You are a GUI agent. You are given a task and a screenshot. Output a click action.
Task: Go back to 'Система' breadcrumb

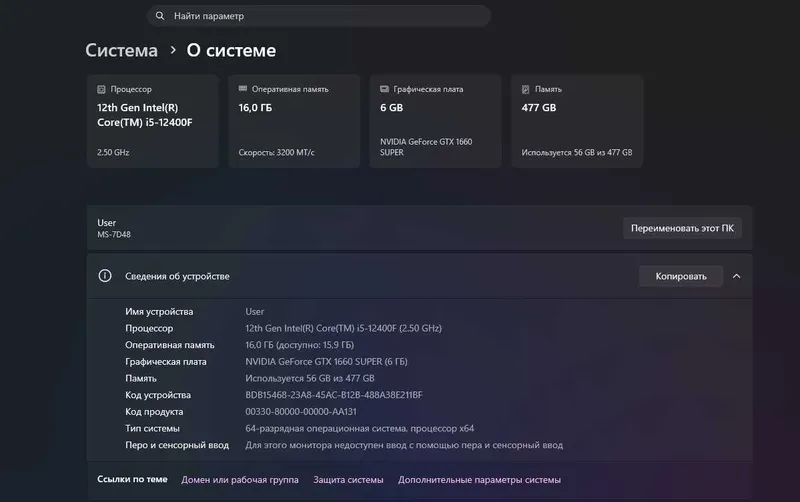pyautogui.click(x=121, y=50)
